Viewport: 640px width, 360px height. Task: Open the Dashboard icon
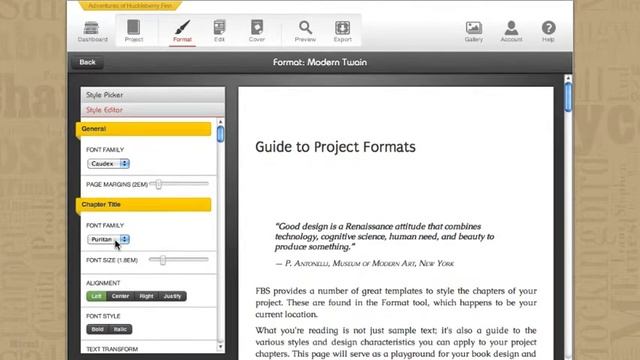(93, 31)
